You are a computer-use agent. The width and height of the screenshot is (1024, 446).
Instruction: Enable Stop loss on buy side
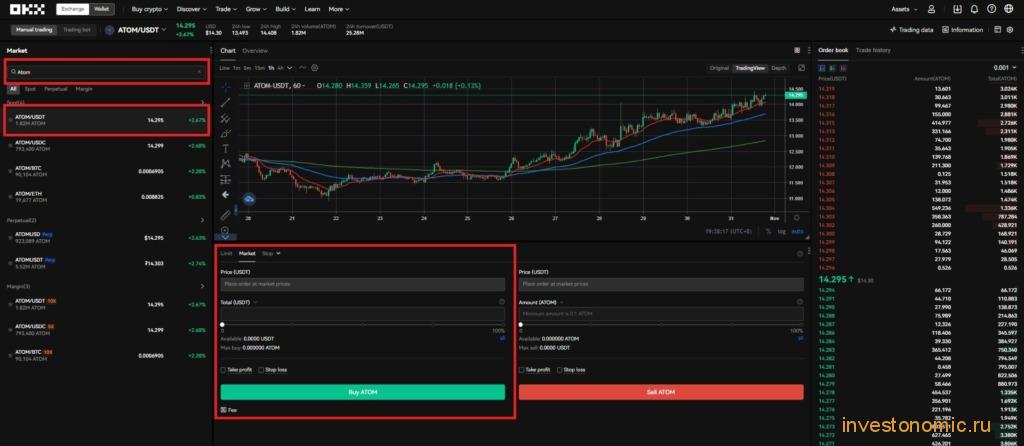(261, 370)
